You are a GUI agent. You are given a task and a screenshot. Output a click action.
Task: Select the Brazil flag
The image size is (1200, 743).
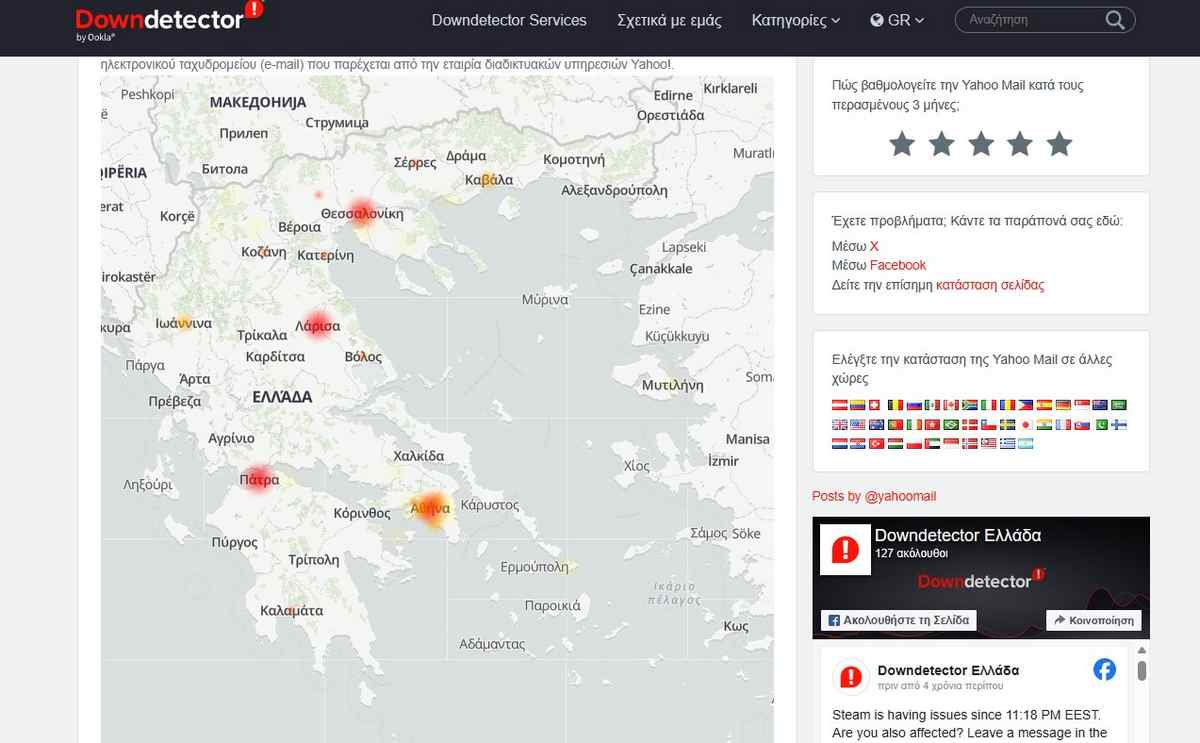coord(951,425)
